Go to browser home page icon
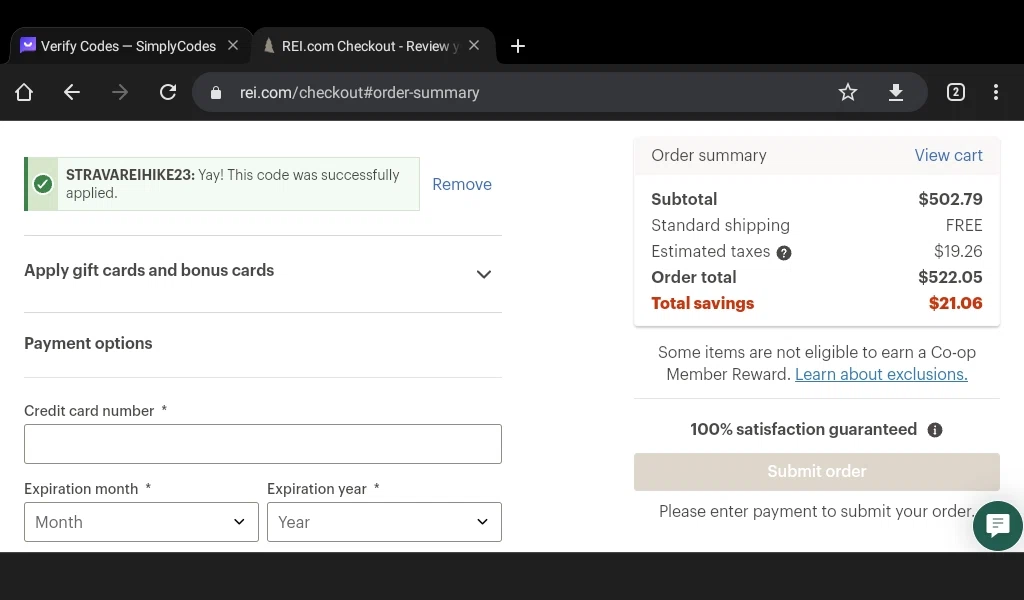The image size is (1024, 600). 24,92
